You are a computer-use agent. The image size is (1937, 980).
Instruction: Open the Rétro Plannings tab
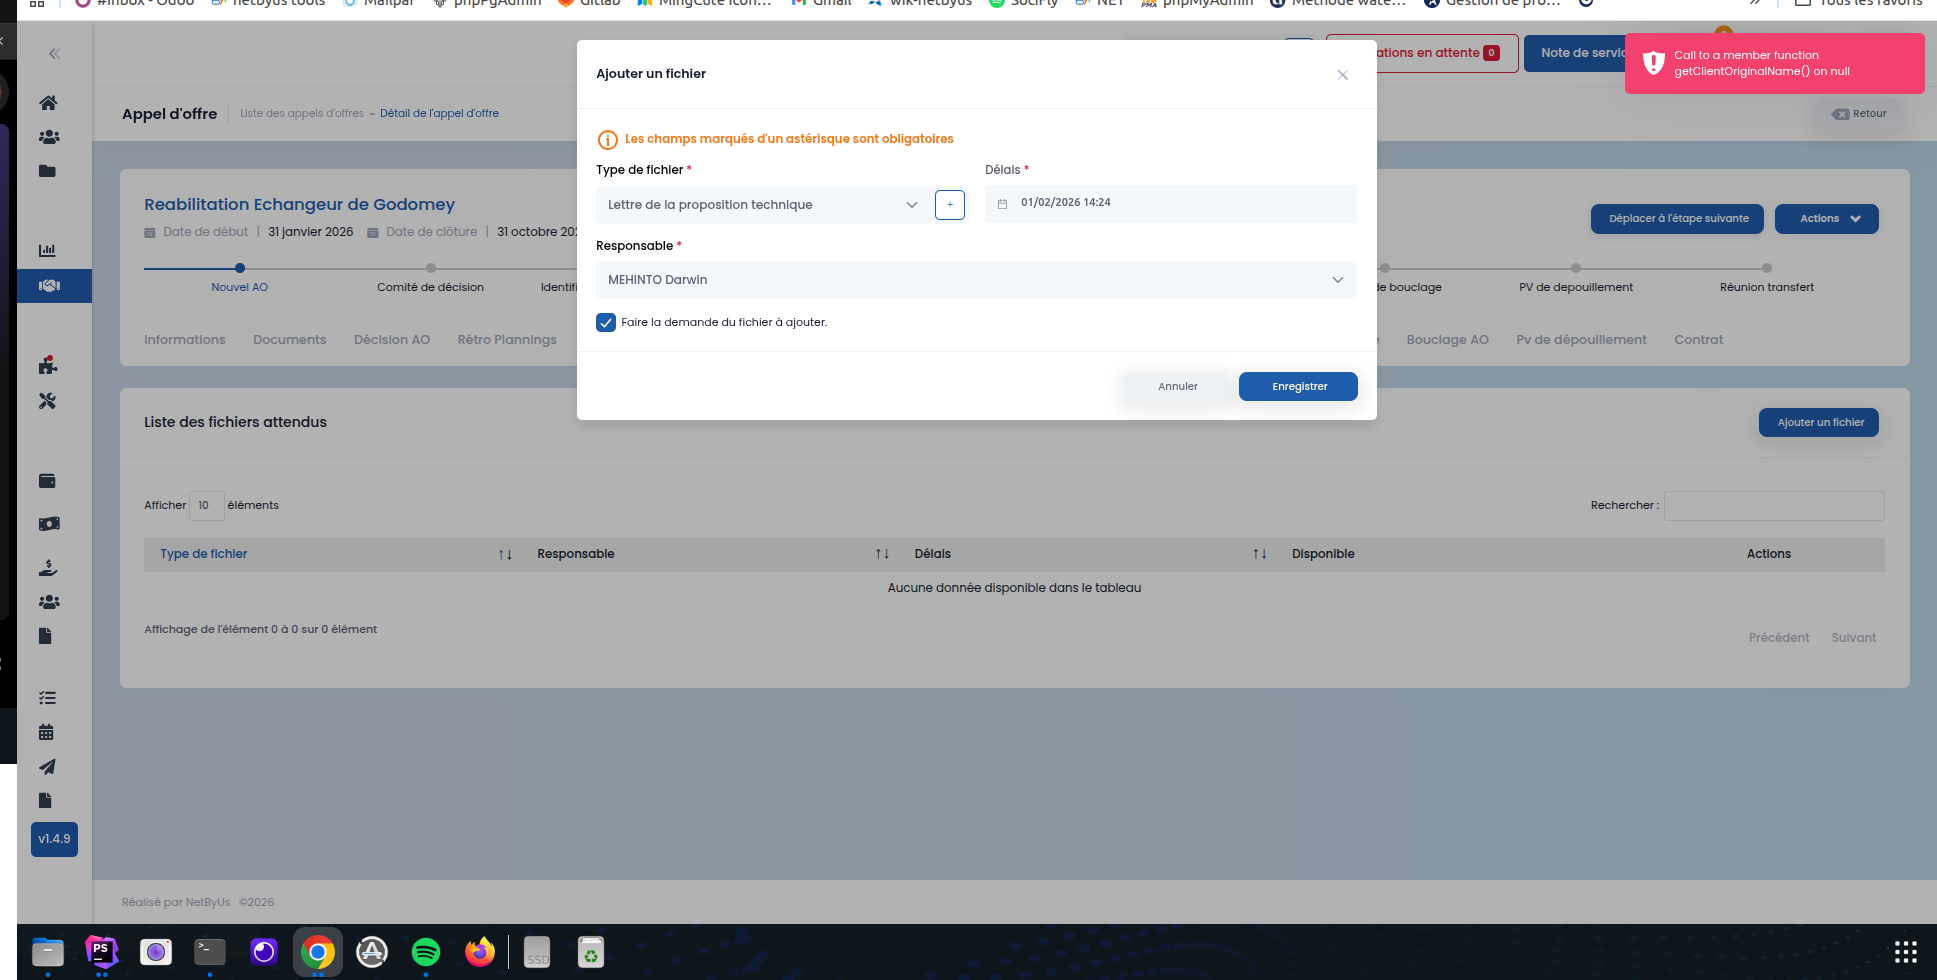pos(507,340)
